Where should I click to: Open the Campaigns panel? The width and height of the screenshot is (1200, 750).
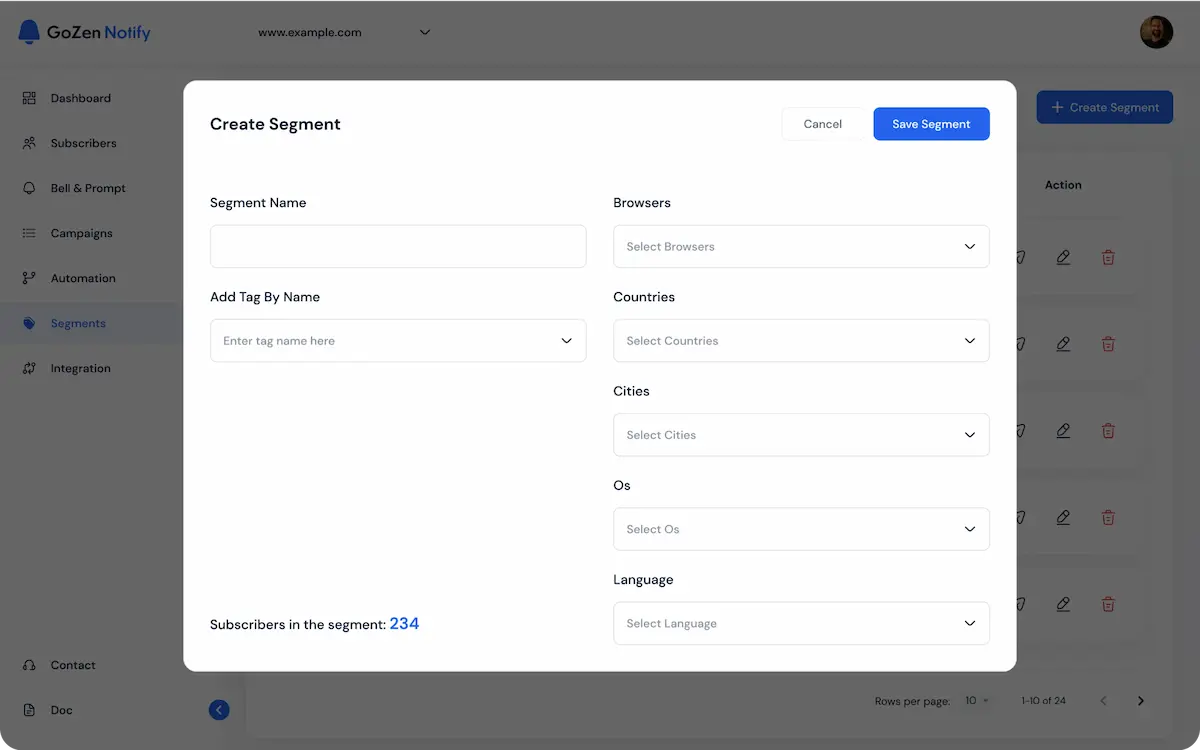coord(81,233)
